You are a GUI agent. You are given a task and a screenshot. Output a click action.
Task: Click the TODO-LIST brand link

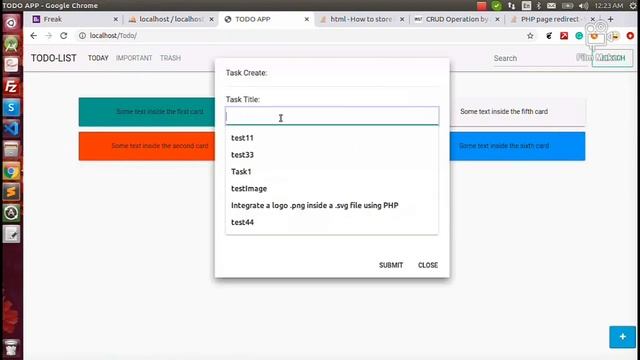click(53, 58)
